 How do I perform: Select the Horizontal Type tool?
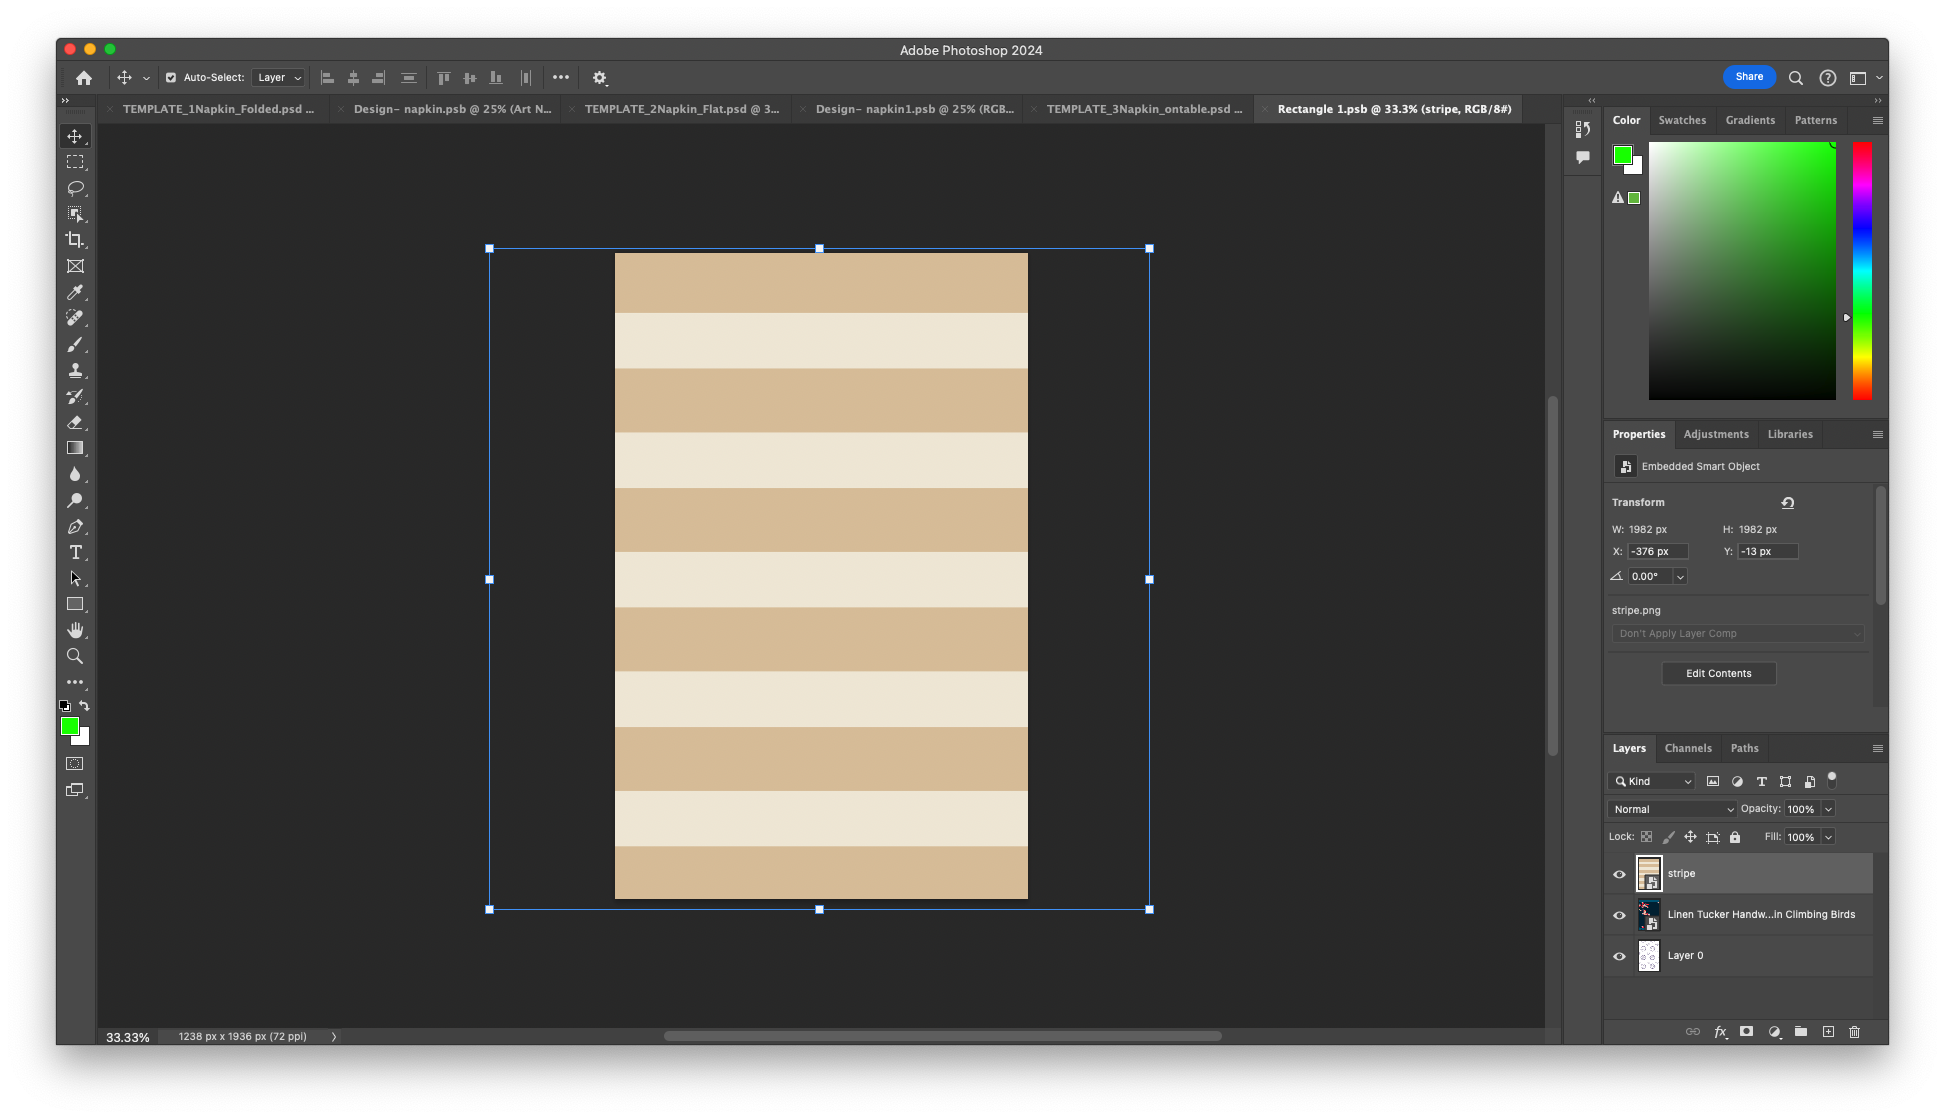pyautogui.click(x=75, y=552)
